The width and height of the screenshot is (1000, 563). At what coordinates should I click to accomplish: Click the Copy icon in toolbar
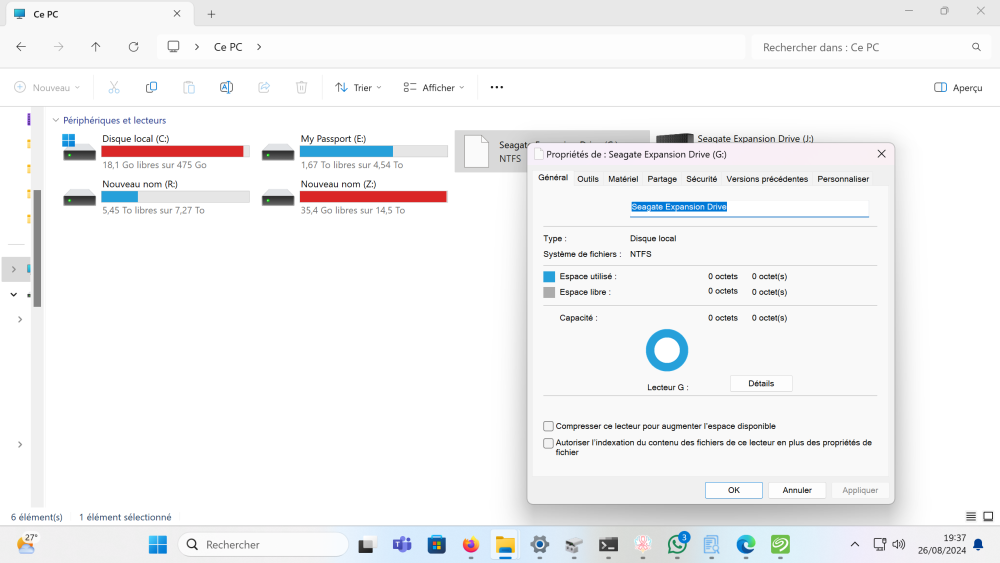(151, 88)
